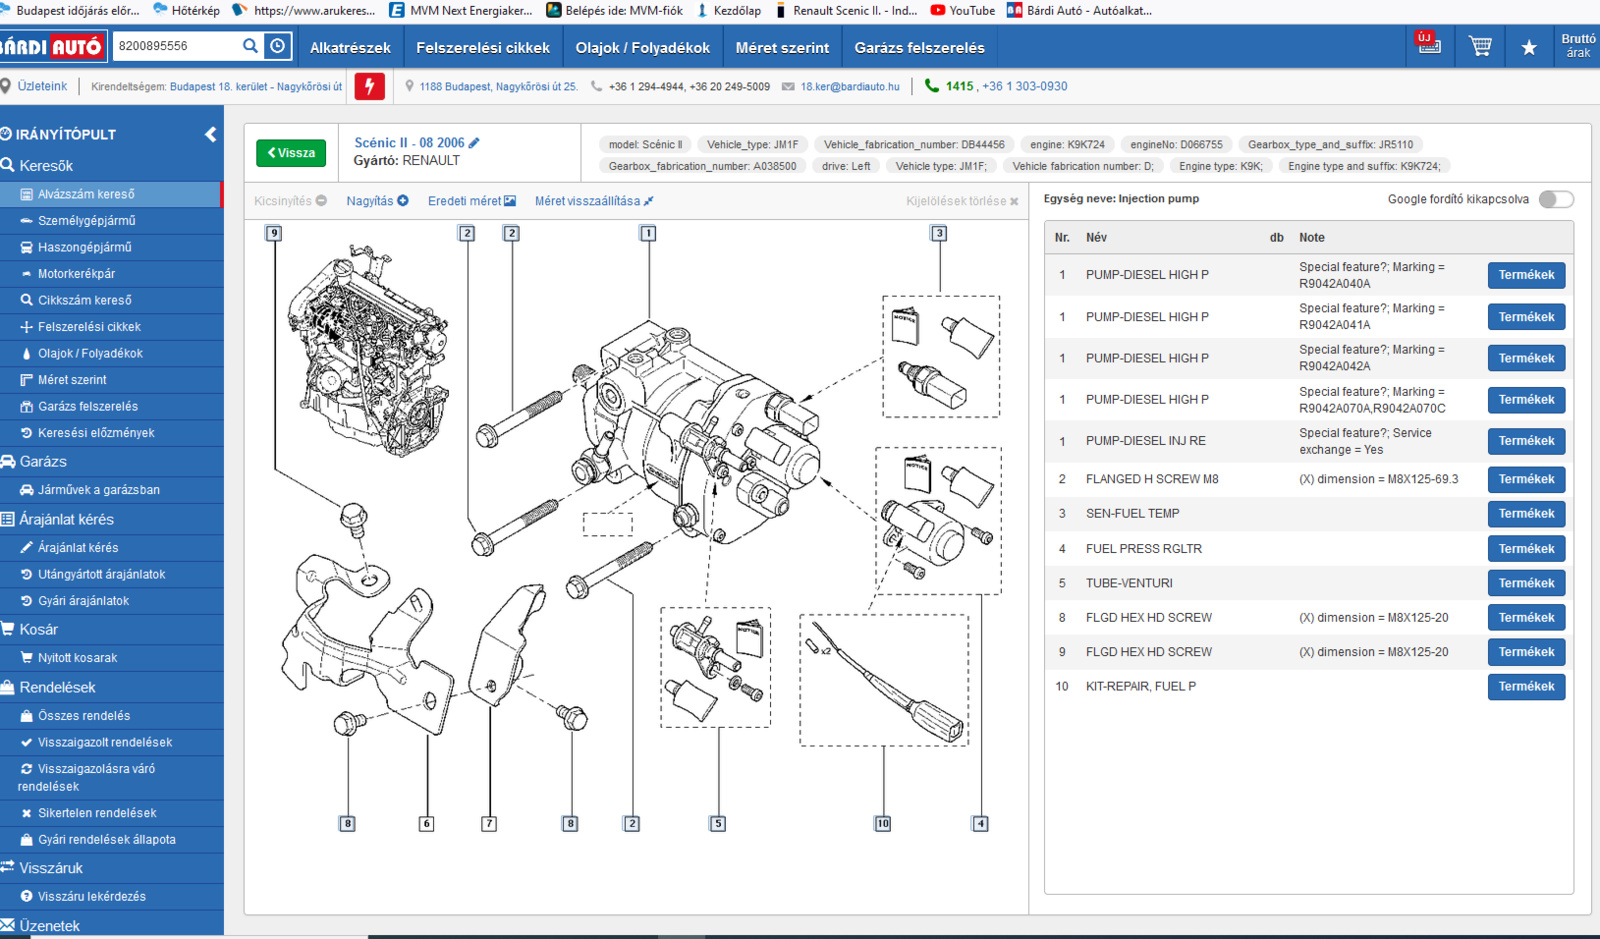Screen dimensions: 1600x939
Task: Click the VIN search input field
Action: 176,46
